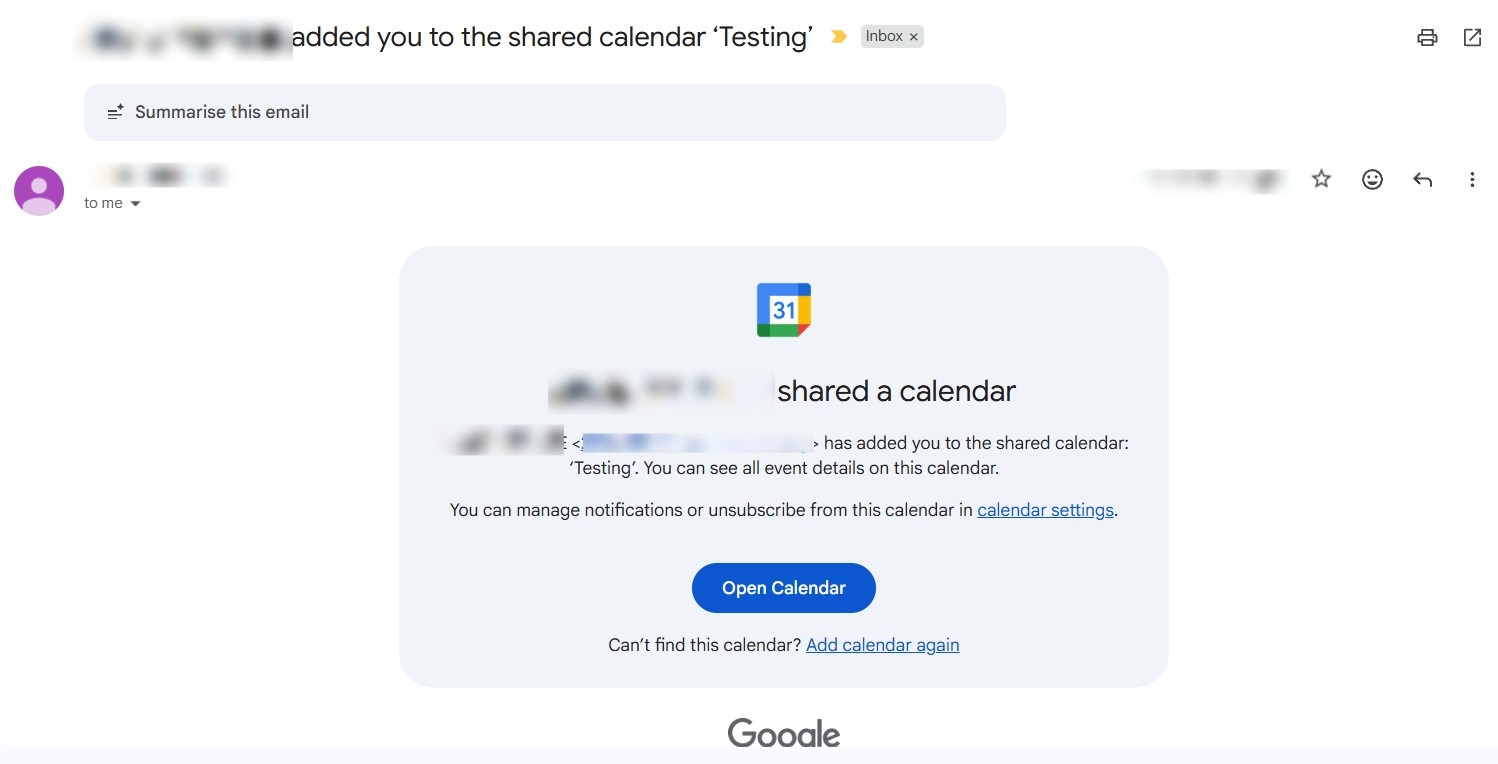Remove the Inbox label with its x
Viewport: 1498px width, 764px height.
coord(914,37)
